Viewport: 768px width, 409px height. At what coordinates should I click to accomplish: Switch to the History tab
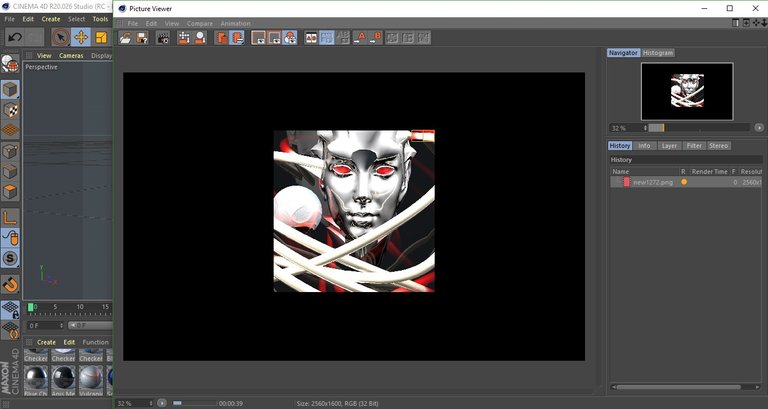(620, 146)
